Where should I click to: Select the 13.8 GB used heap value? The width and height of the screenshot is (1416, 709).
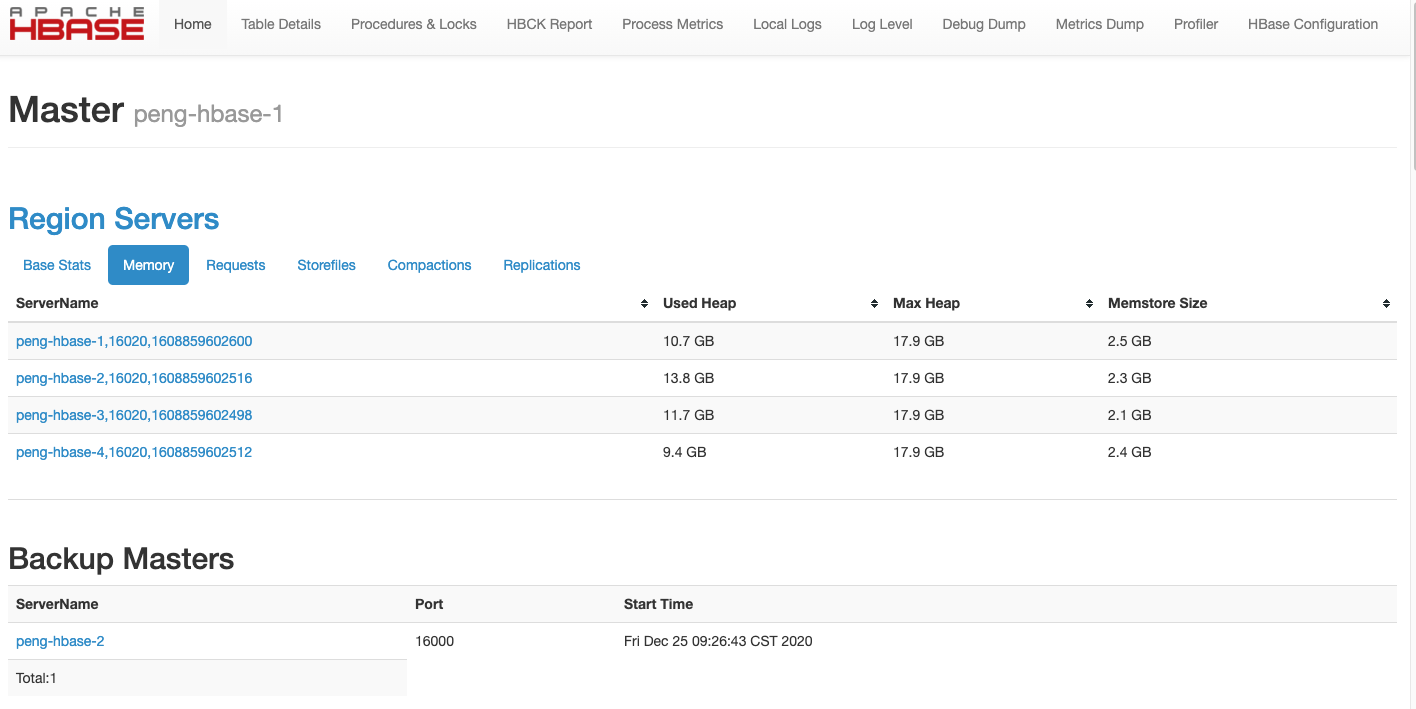click(688, 378)
